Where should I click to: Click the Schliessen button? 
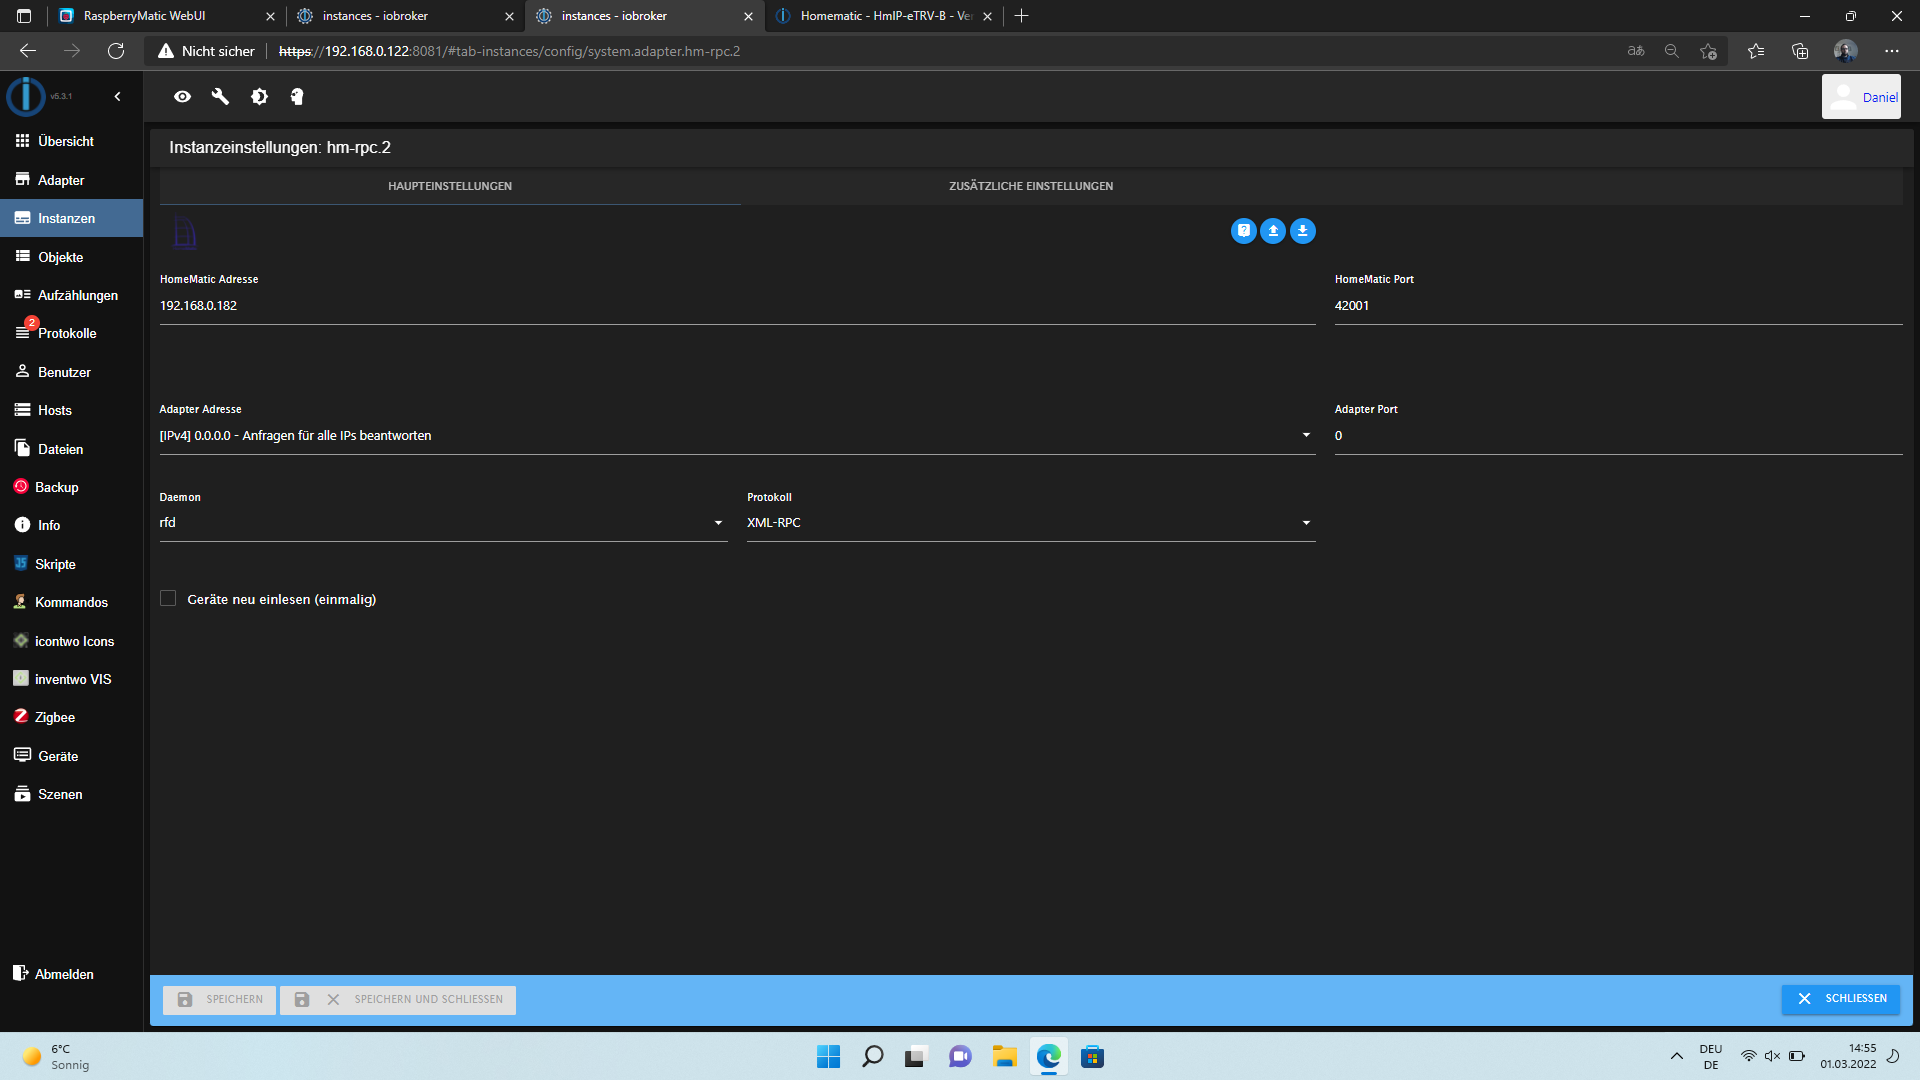pos(1841,999)
